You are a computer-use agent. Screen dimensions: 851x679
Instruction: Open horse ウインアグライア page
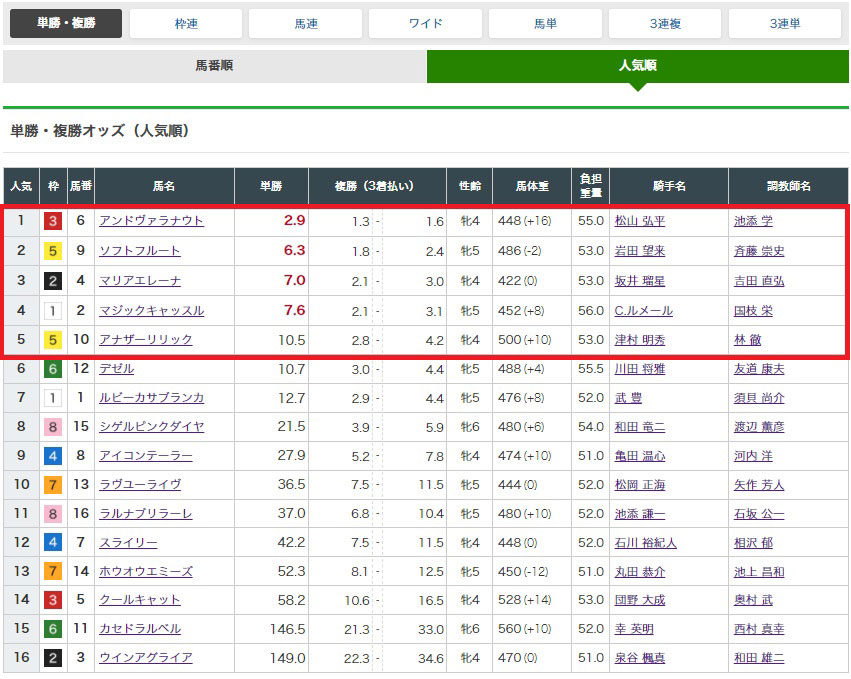pyautogui.click(x=146, y=658)
